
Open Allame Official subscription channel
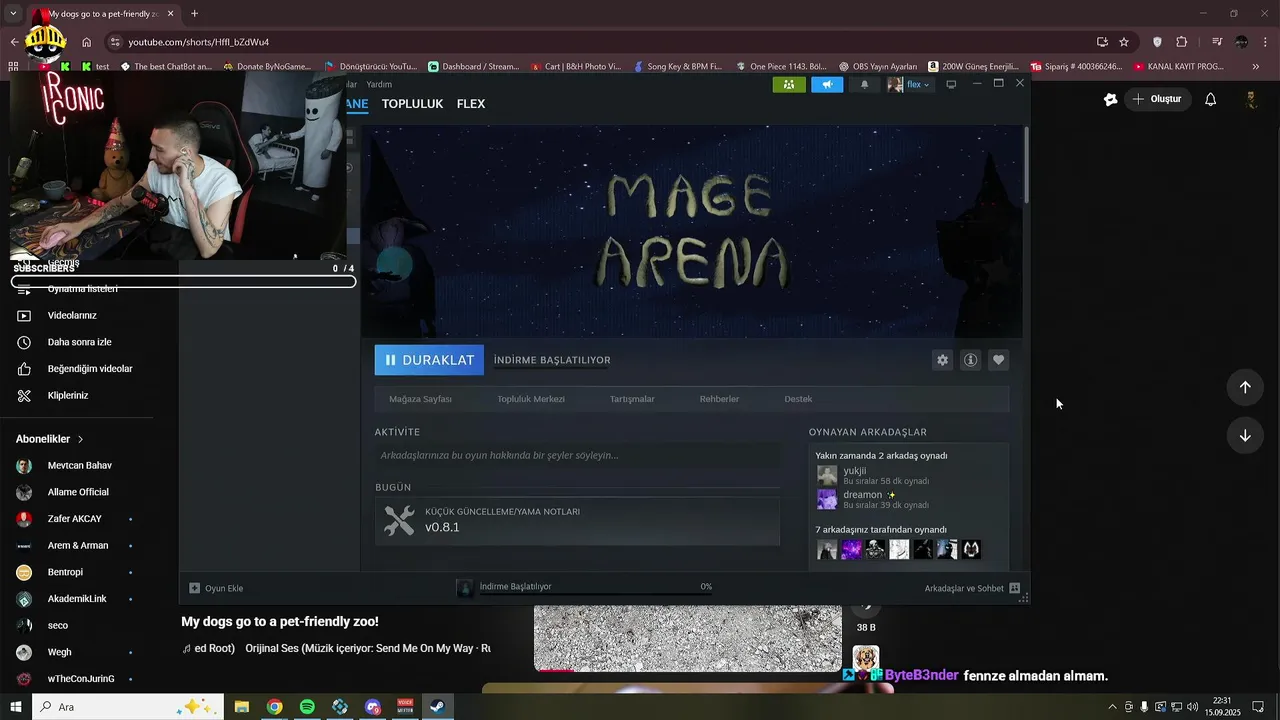77,492
